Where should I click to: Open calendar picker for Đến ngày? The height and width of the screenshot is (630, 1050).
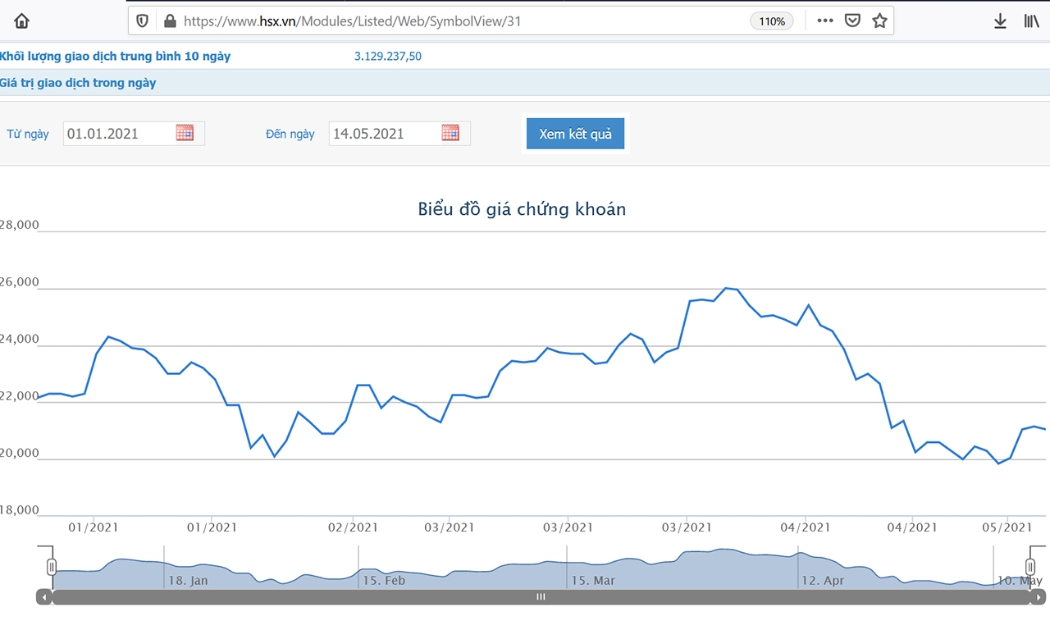[x=451, y=133]
